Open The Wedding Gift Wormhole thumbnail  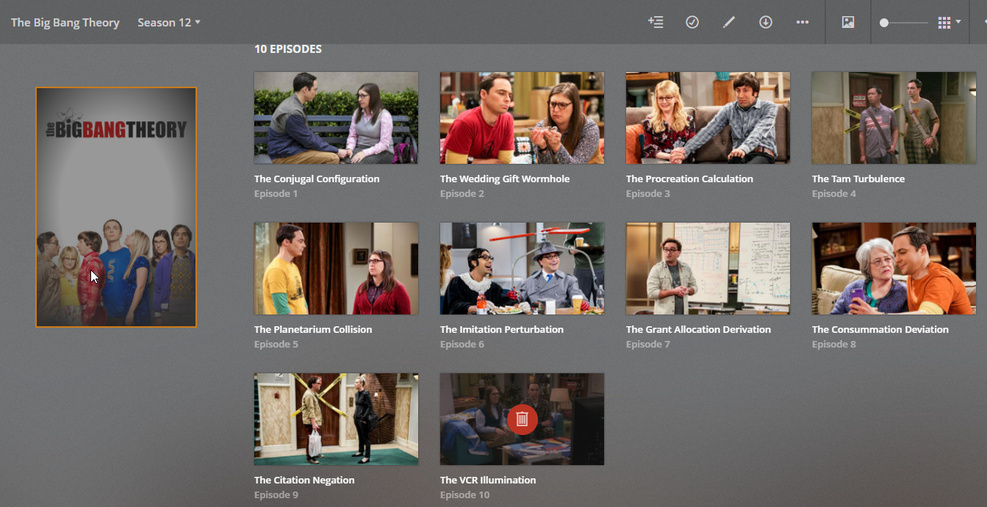pyautogui.click(x=522, y=118)
